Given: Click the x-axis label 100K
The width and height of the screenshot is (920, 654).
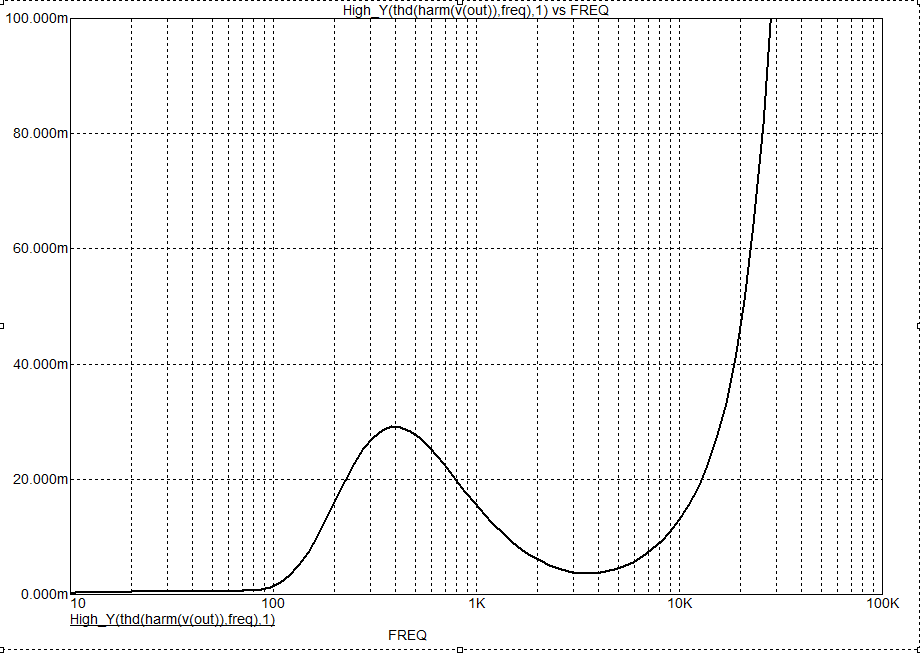Looking at the screenshot, I should [884, 604].
